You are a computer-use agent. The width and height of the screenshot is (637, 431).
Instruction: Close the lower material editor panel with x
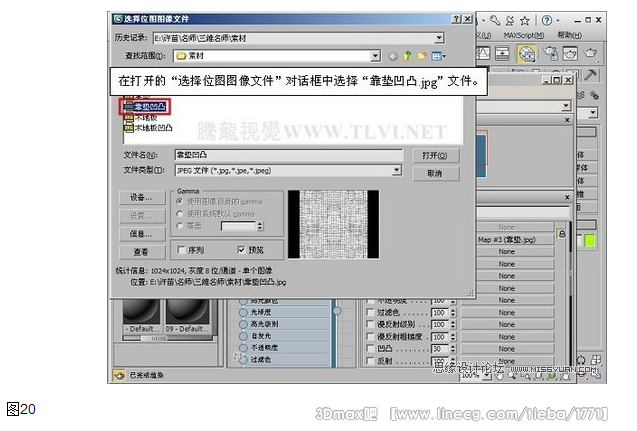click(567, 197)
